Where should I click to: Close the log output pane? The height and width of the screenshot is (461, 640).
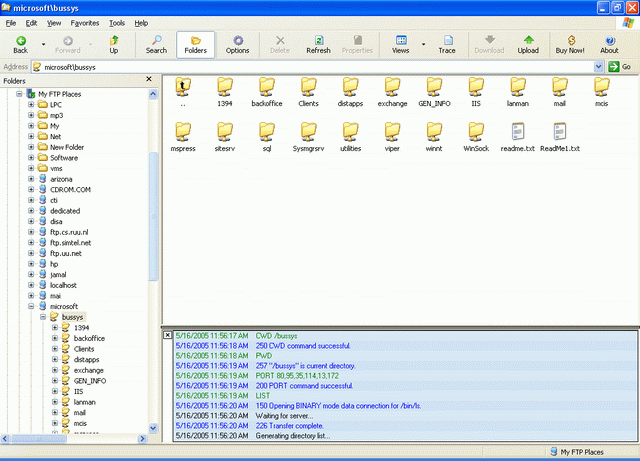tap(167, 335)
